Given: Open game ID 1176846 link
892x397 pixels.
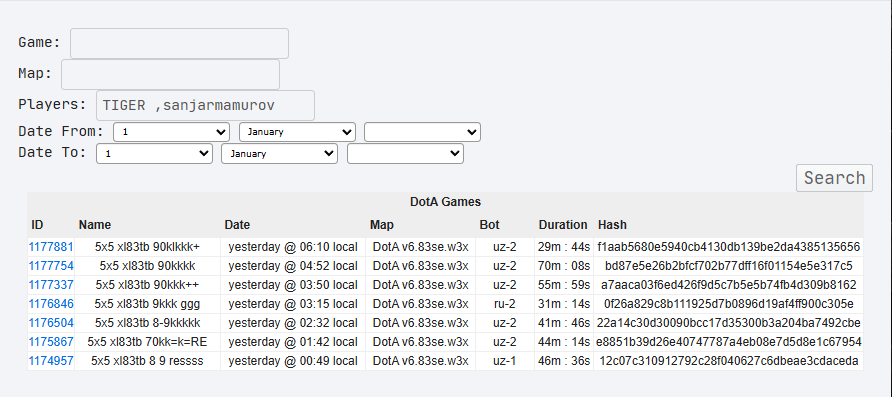Looking at the screenshot, I should 51,304.
